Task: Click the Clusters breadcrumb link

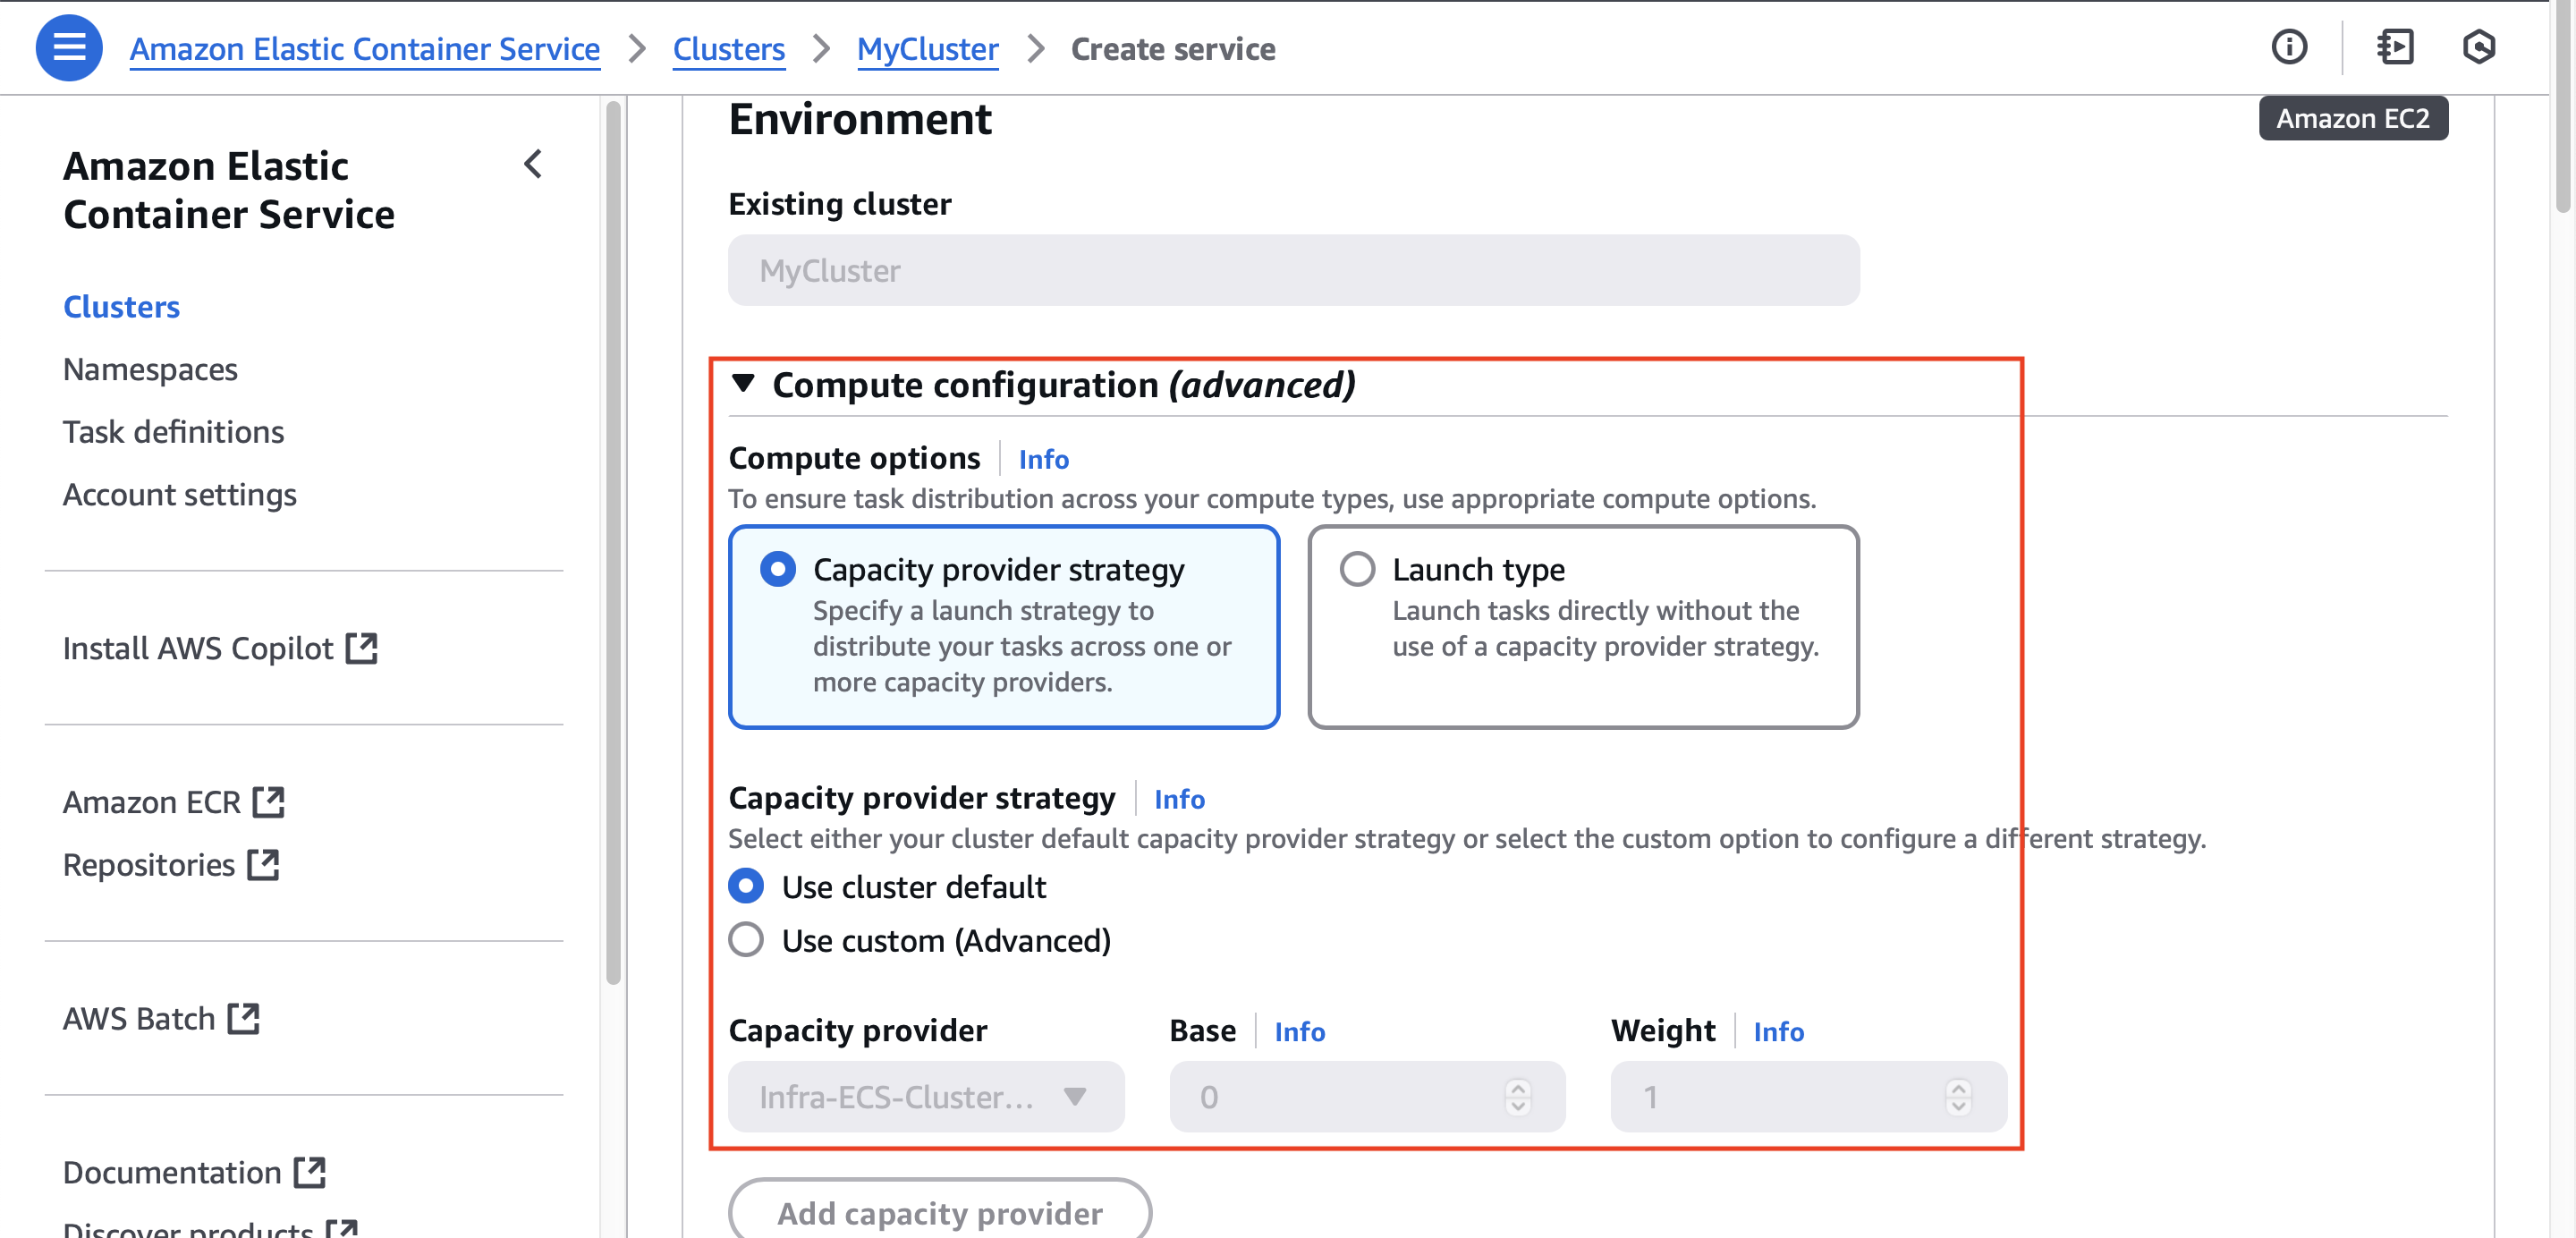Action: [729, 48]
